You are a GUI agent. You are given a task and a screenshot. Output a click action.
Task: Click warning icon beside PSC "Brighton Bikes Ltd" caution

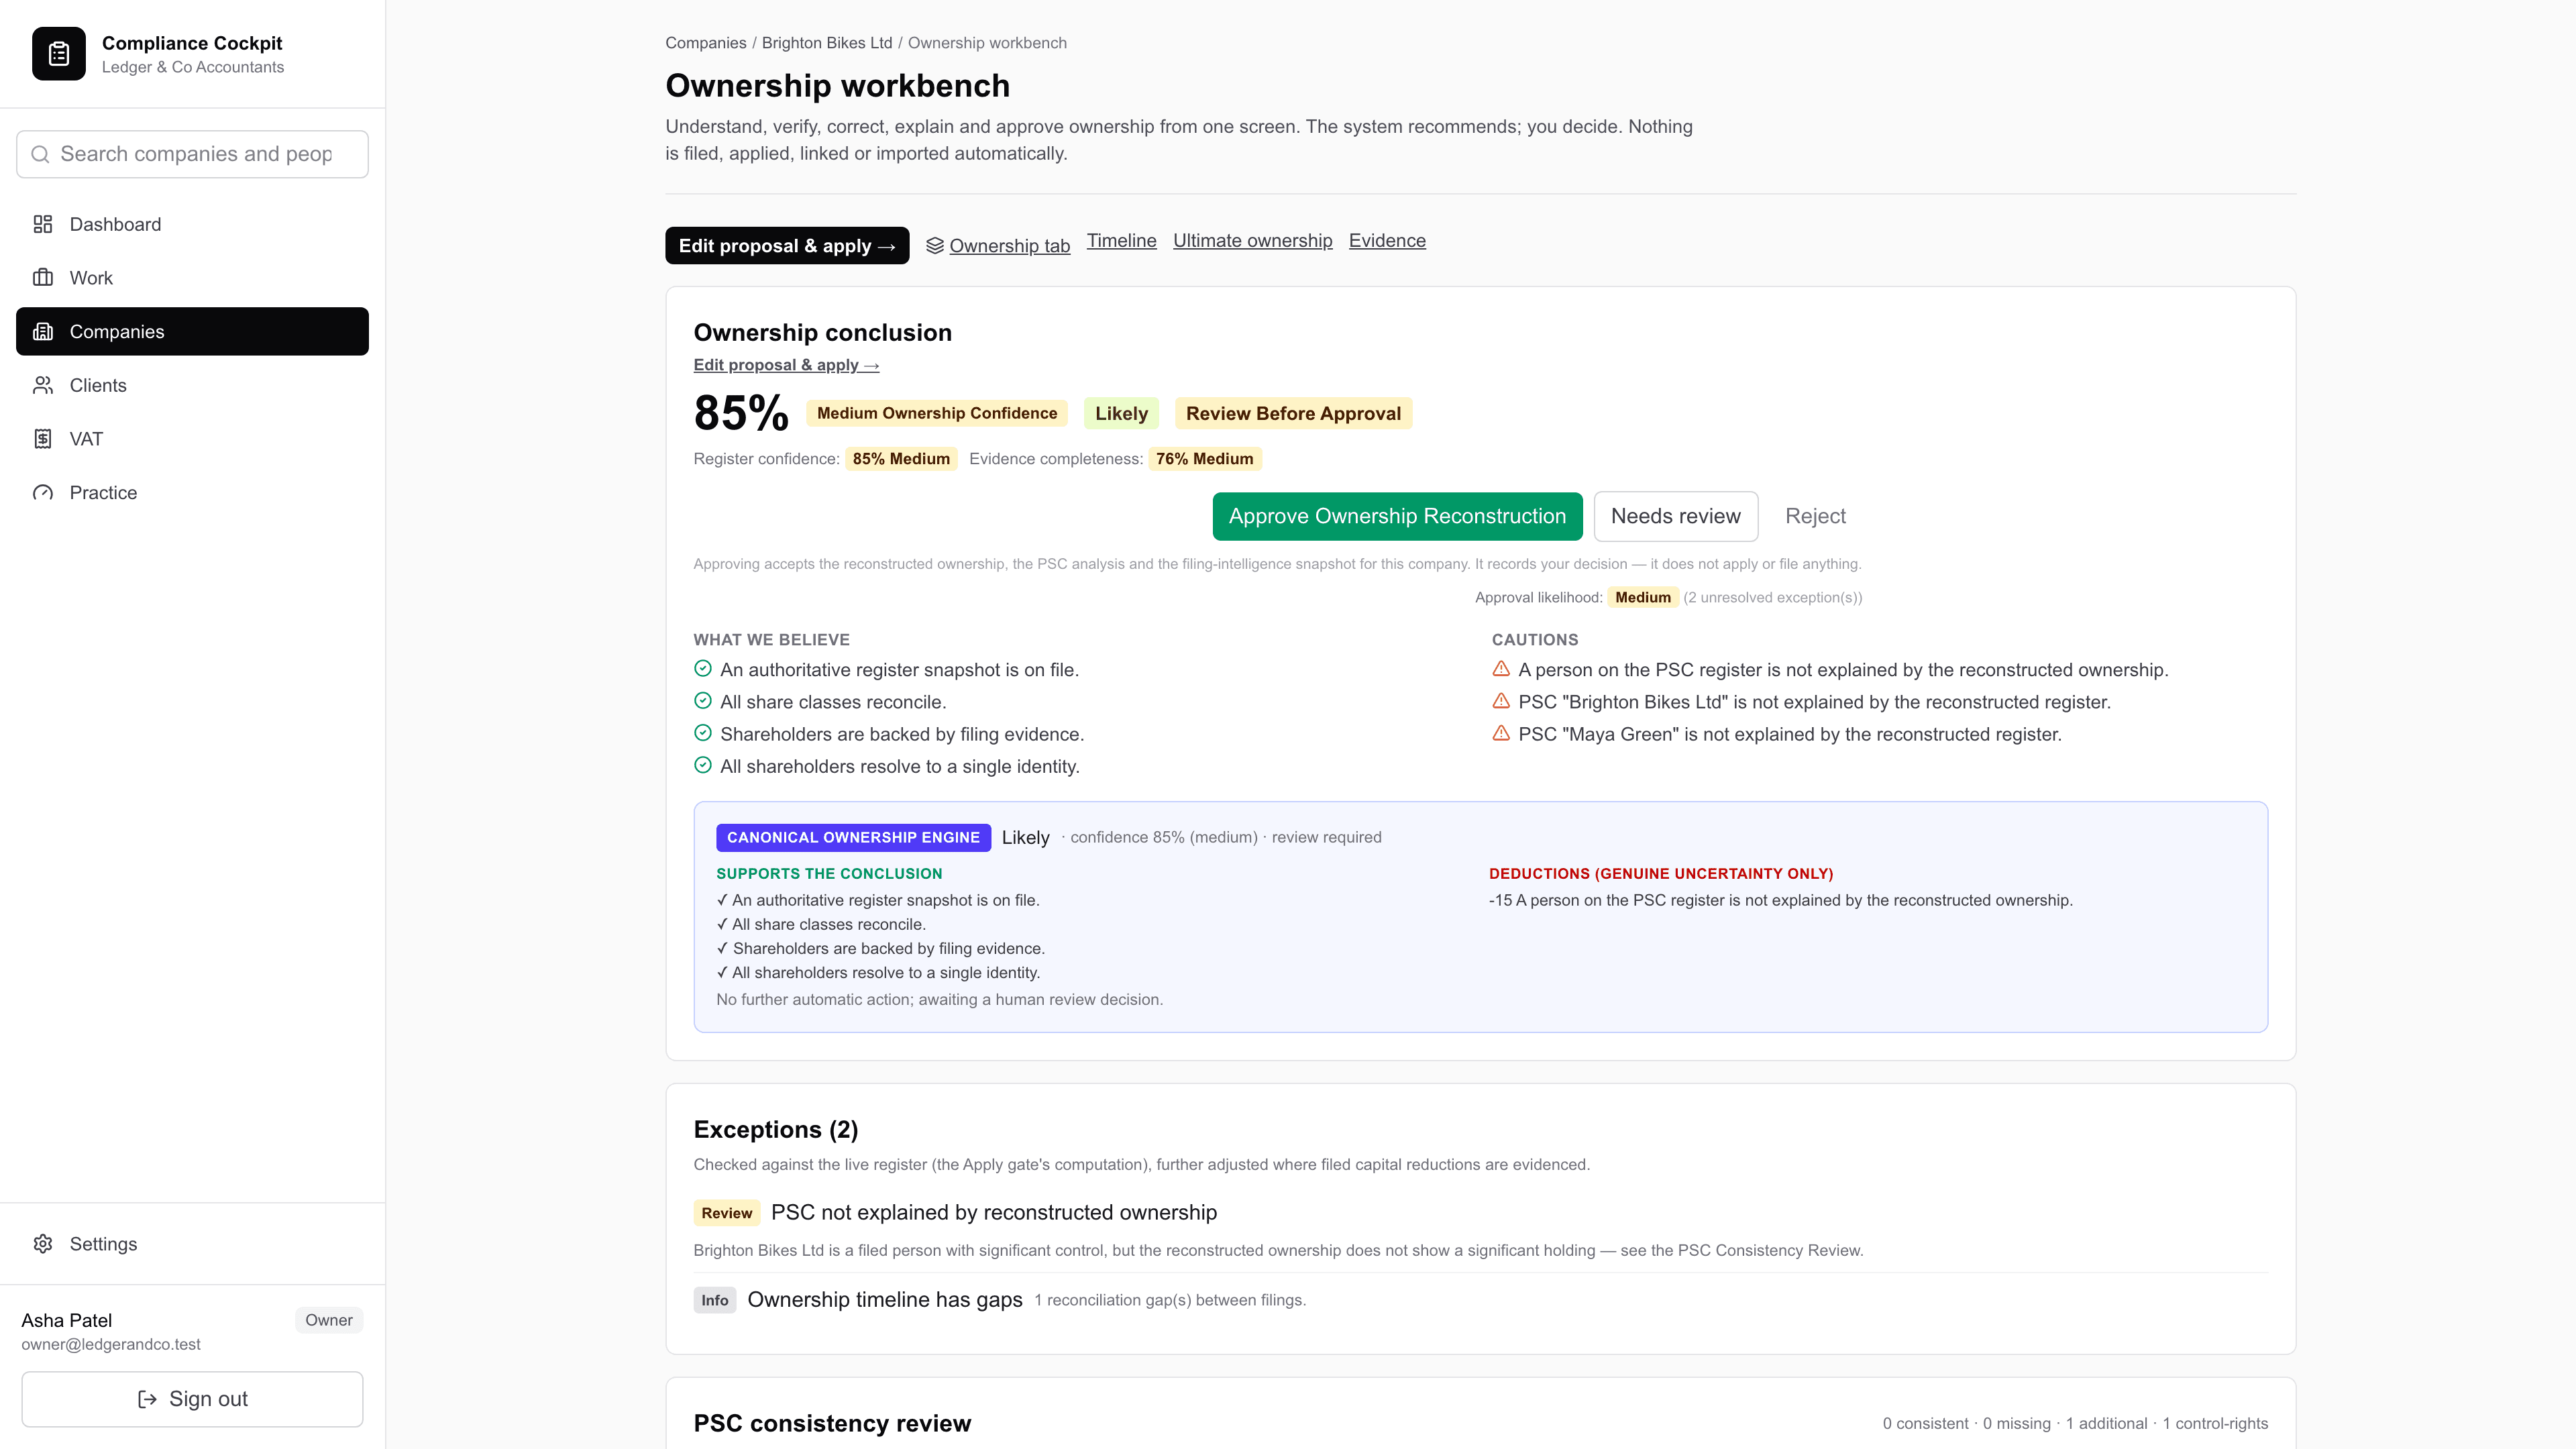[x=1501, y=701]
